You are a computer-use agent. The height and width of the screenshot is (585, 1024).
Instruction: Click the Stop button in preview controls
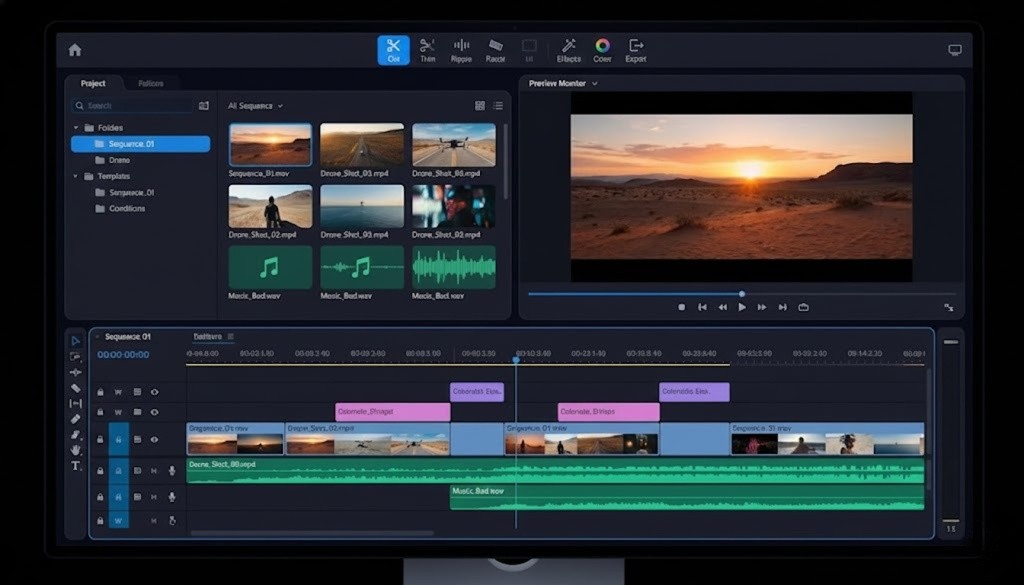click(x=682, y=307)
